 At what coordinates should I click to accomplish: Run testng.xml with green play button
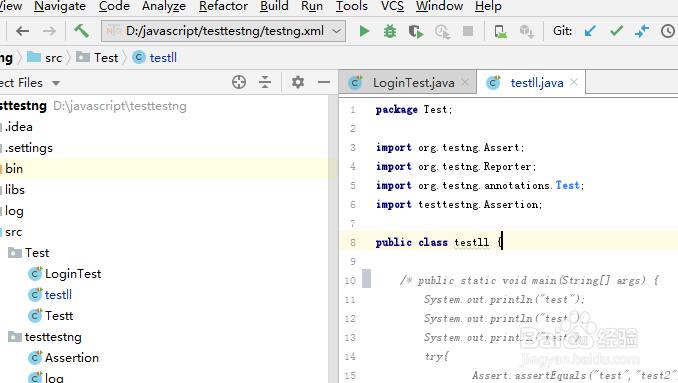(x=364, y=31)
